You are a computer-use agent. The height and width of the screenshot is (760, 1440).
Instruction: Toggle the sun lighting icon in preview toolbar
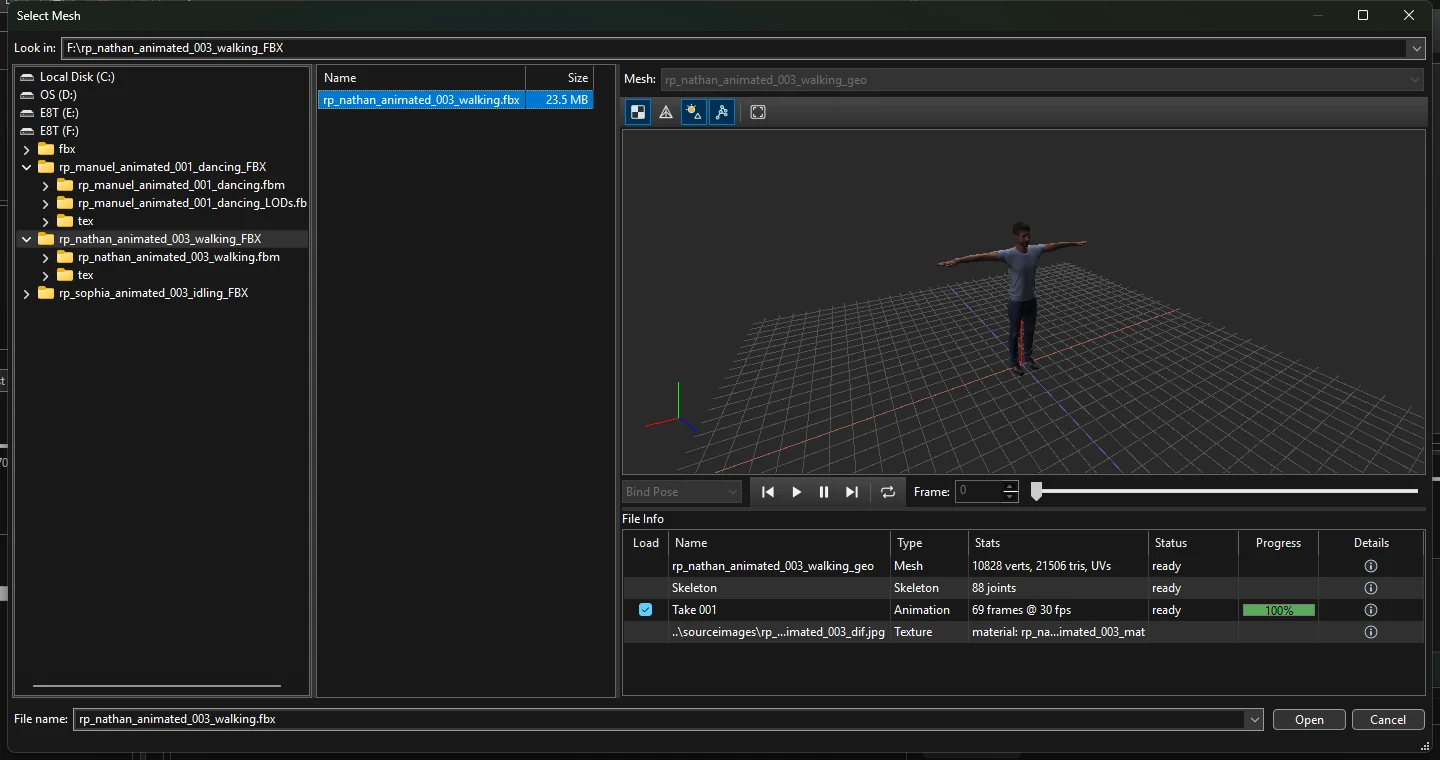pos(693,112)
